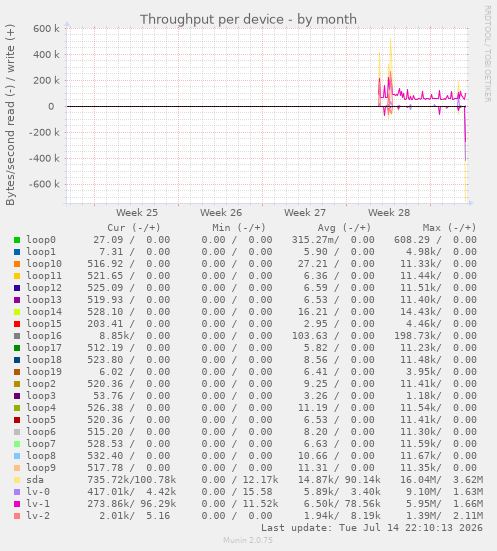Click loop0 average value 315.27m
Viewport: 497px width, 551px height.
coord(315,240)
